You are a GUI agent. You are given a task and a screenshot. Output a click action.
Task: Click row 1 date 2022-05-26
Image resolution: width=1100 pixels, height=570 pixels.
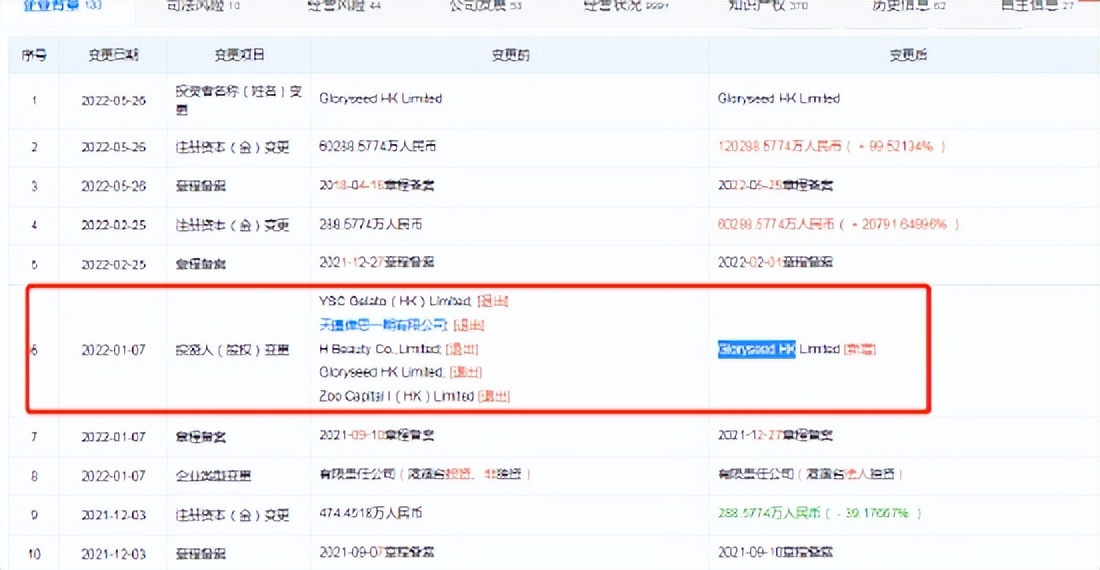click(113, 101)
